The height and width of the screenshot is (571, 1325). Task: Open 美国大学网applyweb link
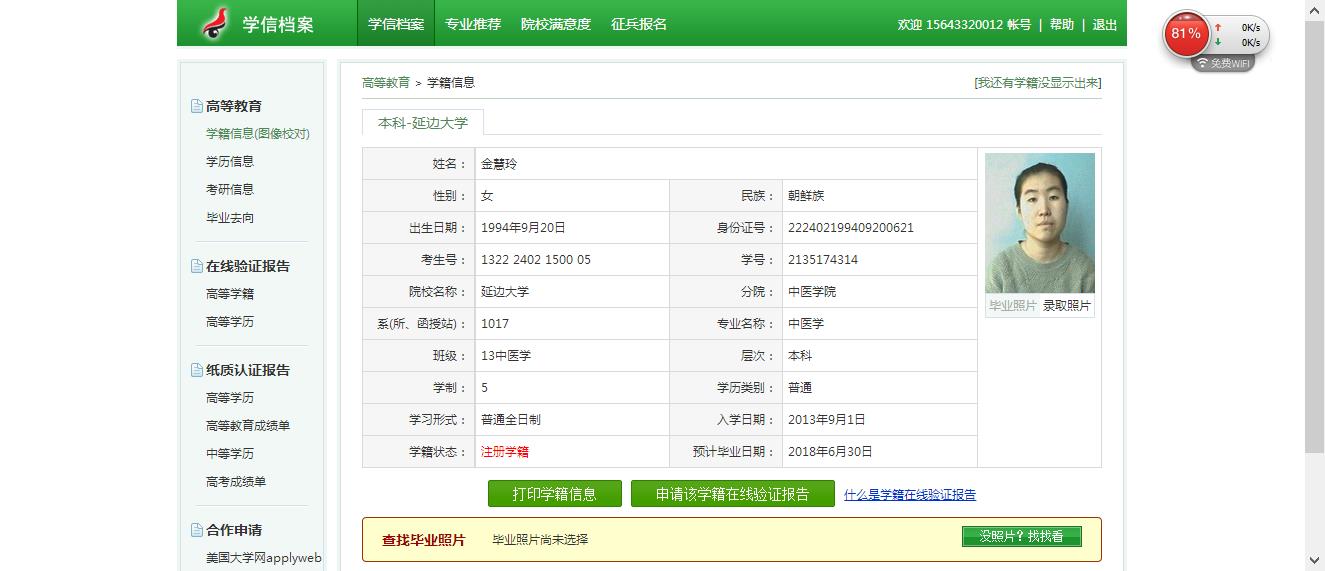pos(264,558)
